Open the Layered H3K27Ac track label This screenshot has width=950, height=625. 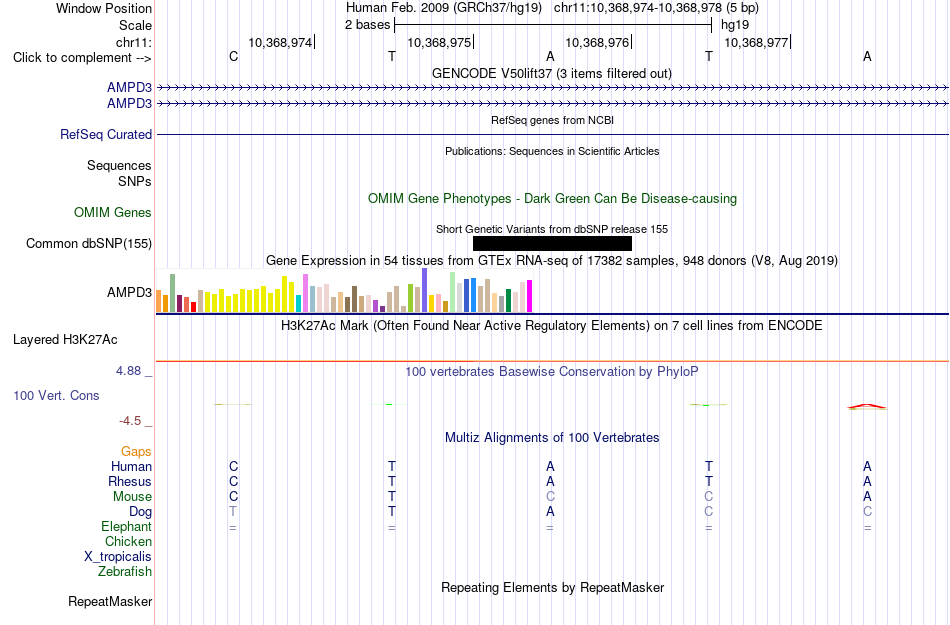click(x=65, y=340)
